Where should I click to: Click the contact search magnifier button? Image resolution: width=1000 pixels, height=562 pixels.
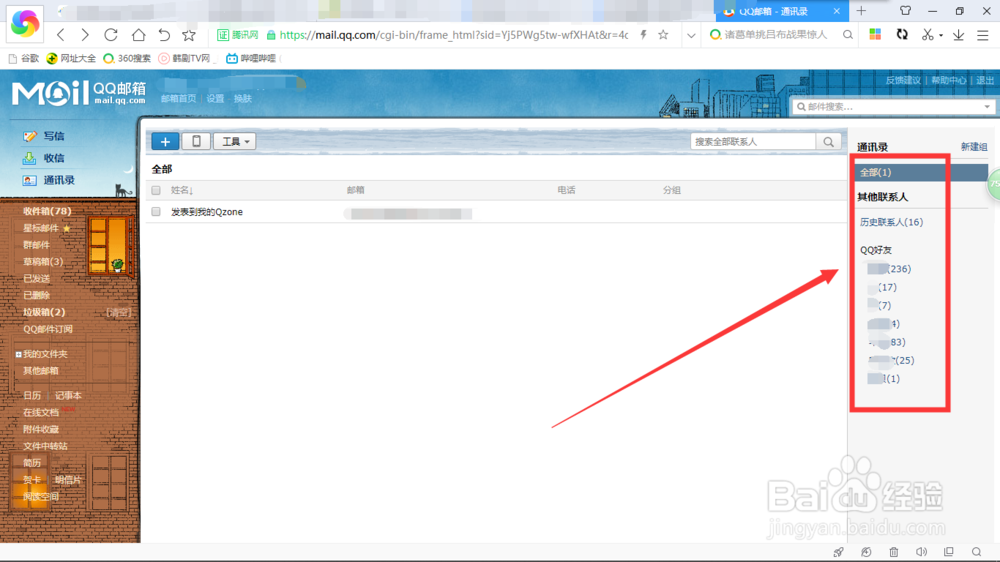pos(828,142)
